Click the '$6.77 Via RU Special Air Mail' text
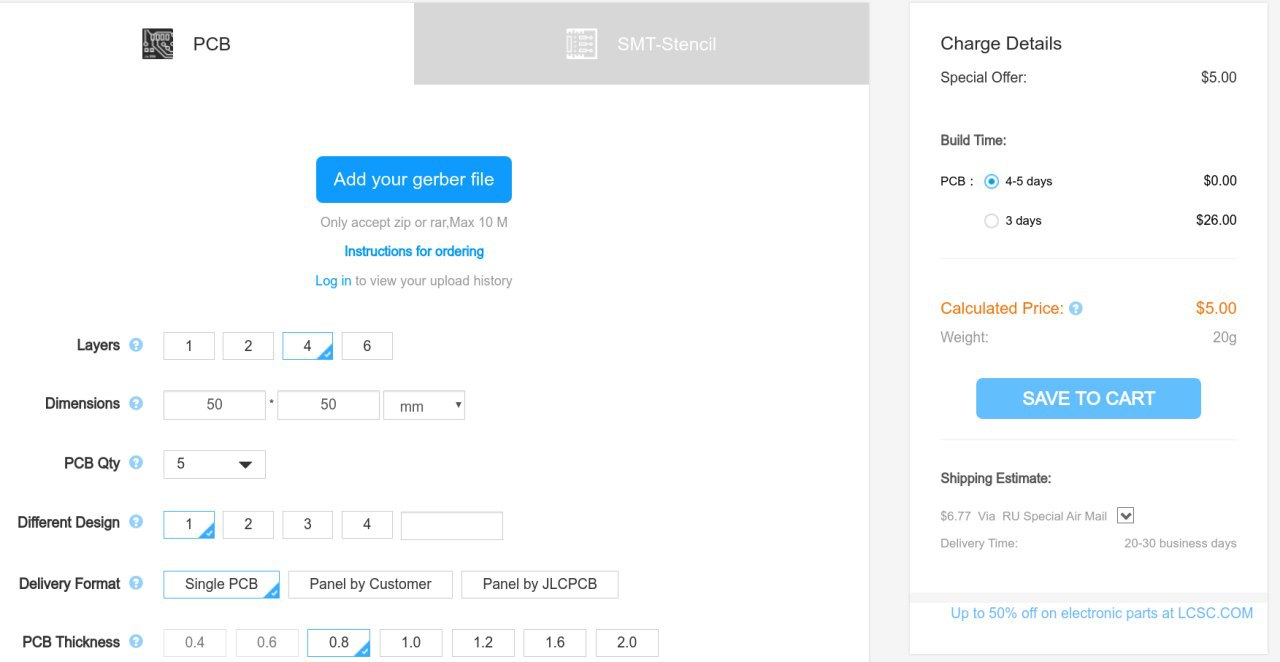Image resolution: width=1280 pixels, height=662 pixels. tap(1023, 517)
